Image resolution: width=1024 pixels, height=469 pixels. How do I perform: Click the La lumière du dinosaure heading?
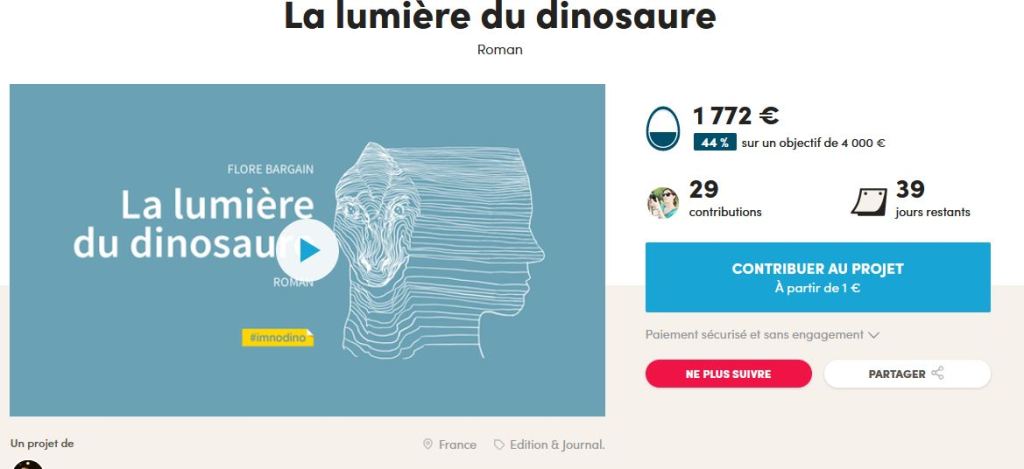click(500, 16)
